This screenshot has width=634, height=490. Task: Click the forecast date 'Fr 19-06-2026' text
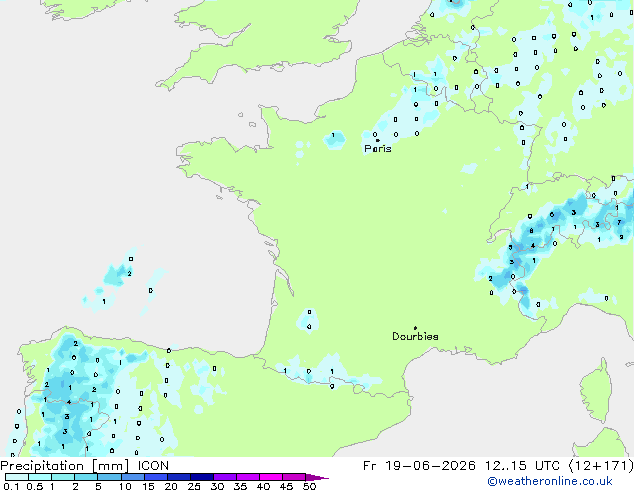click(x=419, y=466)
